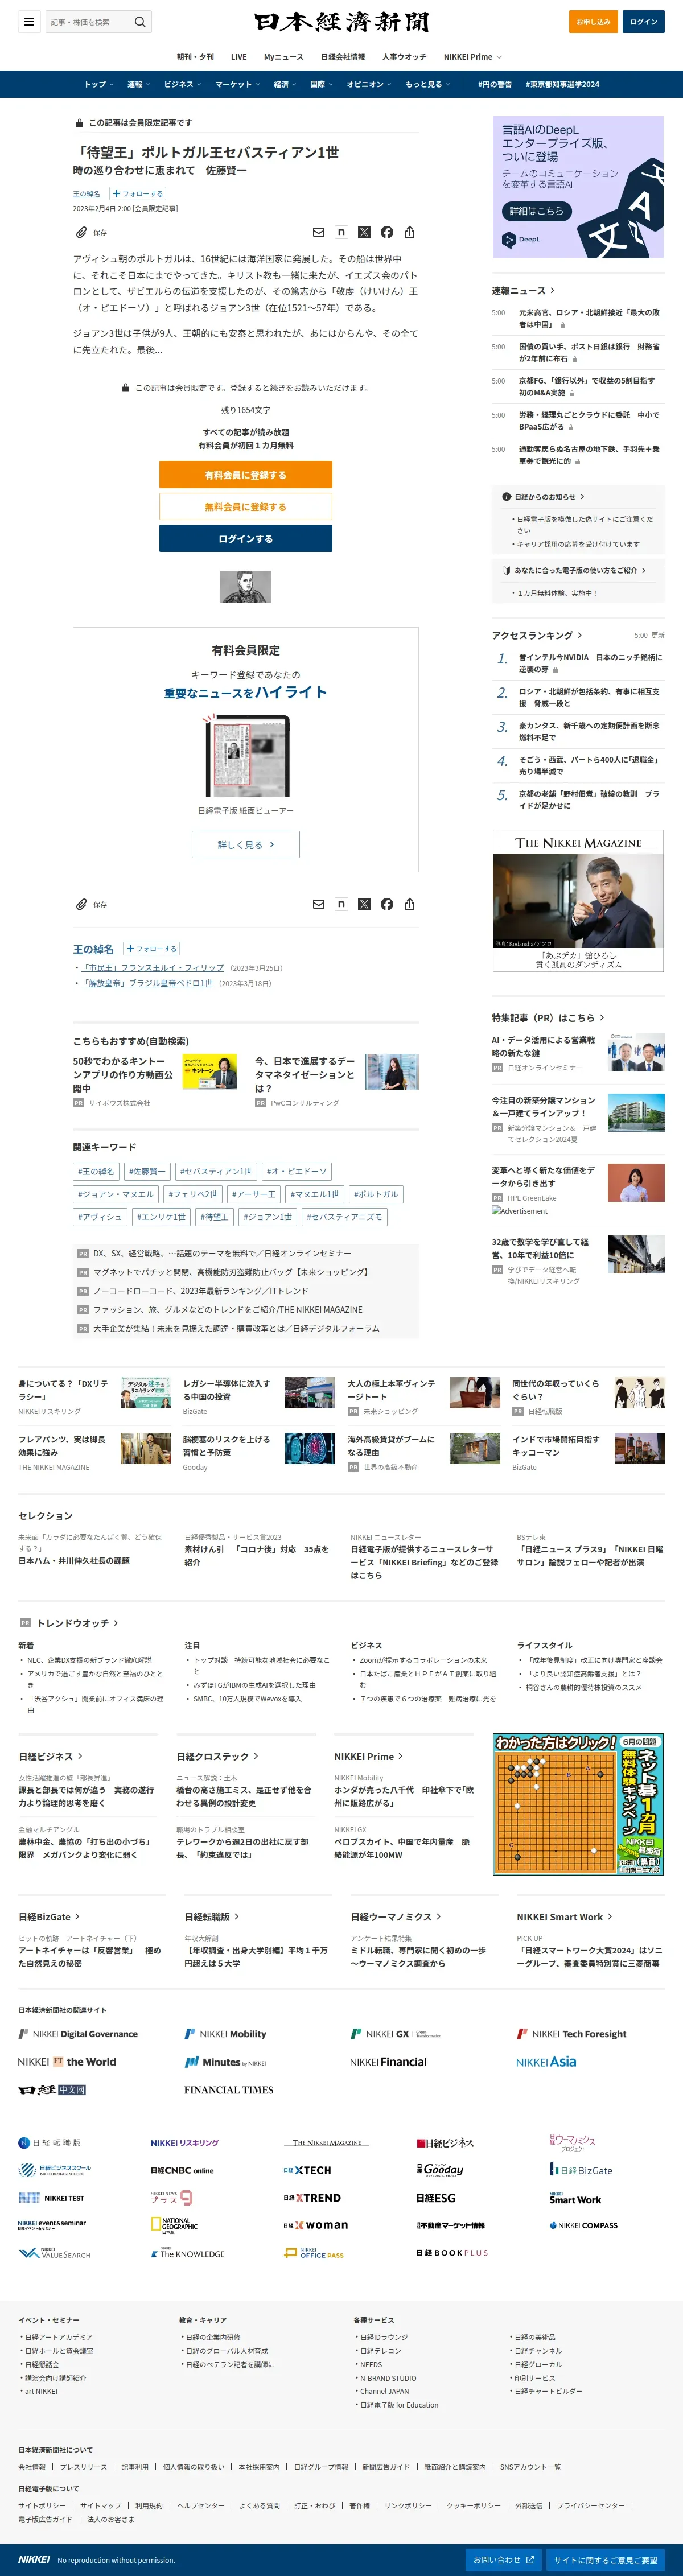Open トレンドウオッチ section heading
This screenshot has height=2576, width=683.
pos(77,1623)
